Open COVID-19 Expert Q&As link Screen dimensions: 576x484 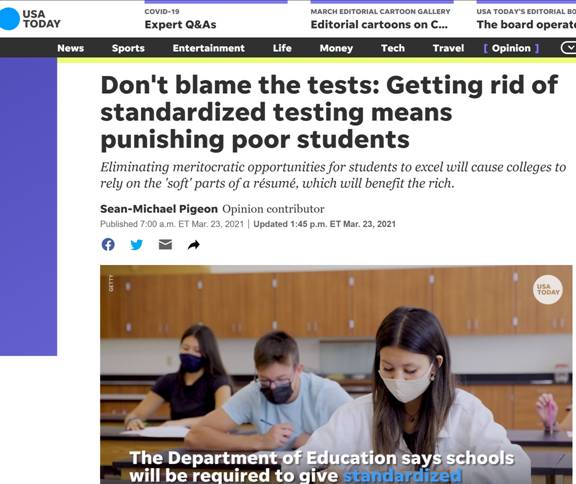point(180,19)
